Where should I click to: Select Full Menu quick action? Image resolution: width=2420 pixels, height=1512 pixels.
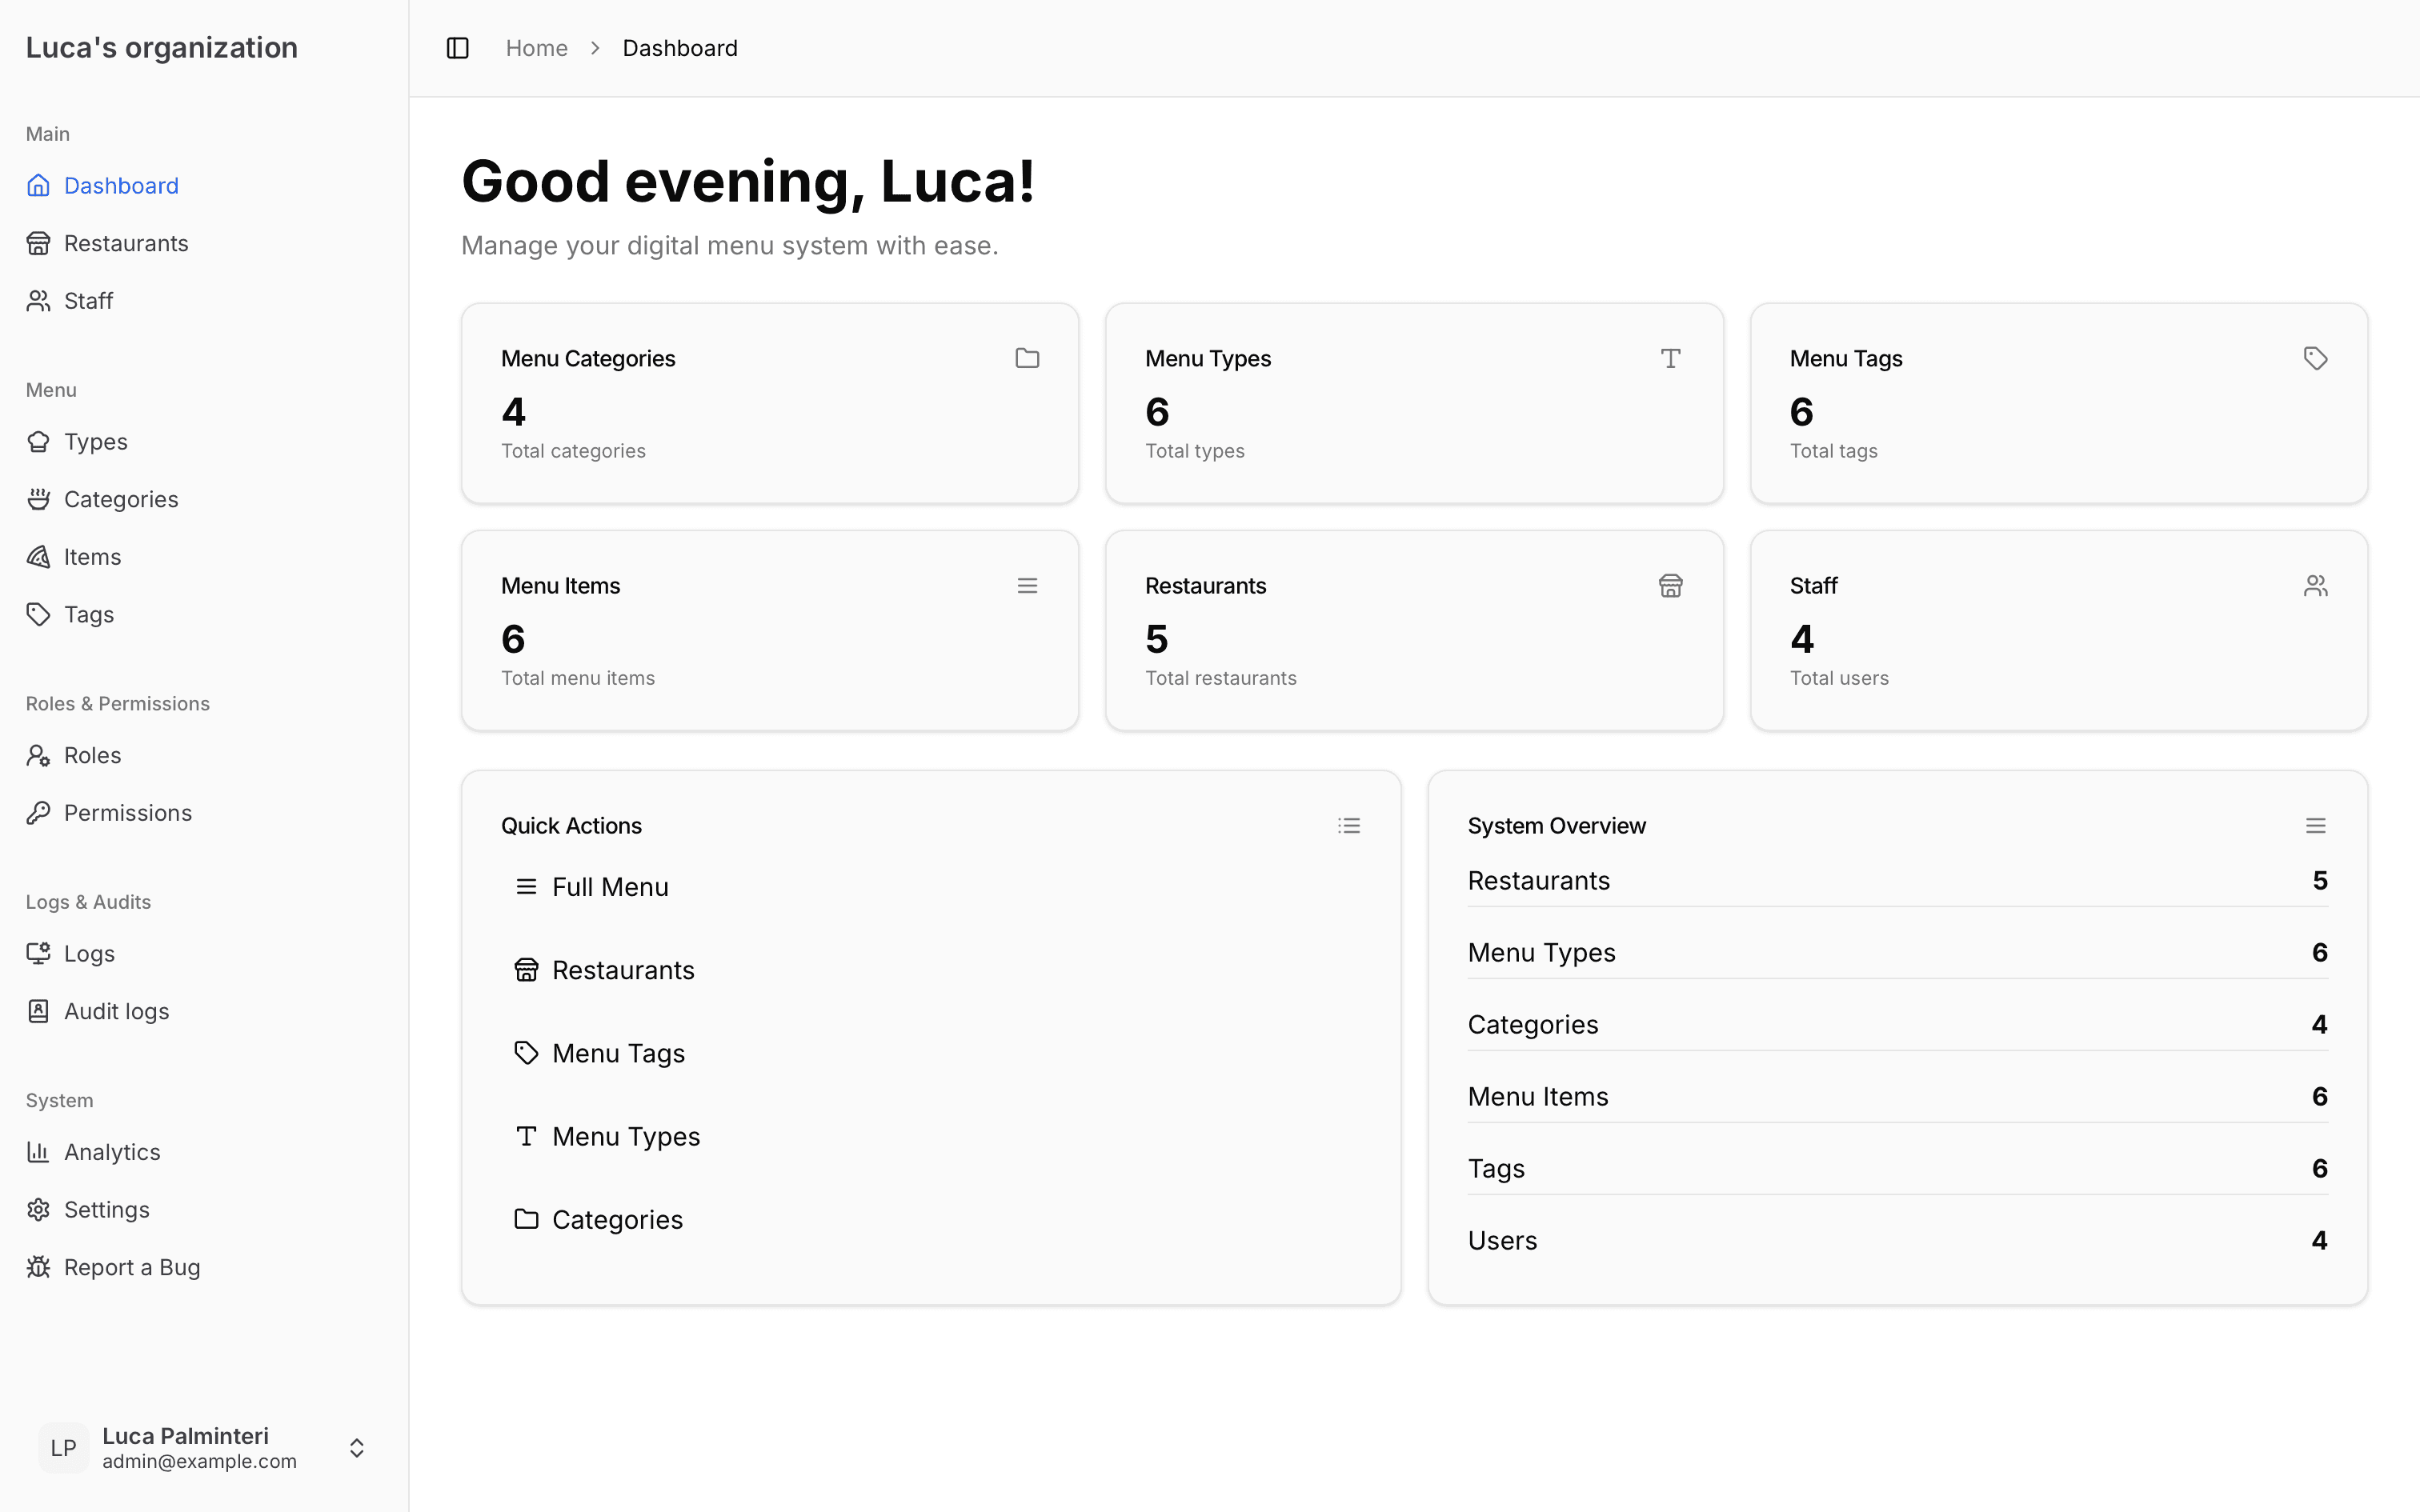pyautogui.click(x=610, y=886)
